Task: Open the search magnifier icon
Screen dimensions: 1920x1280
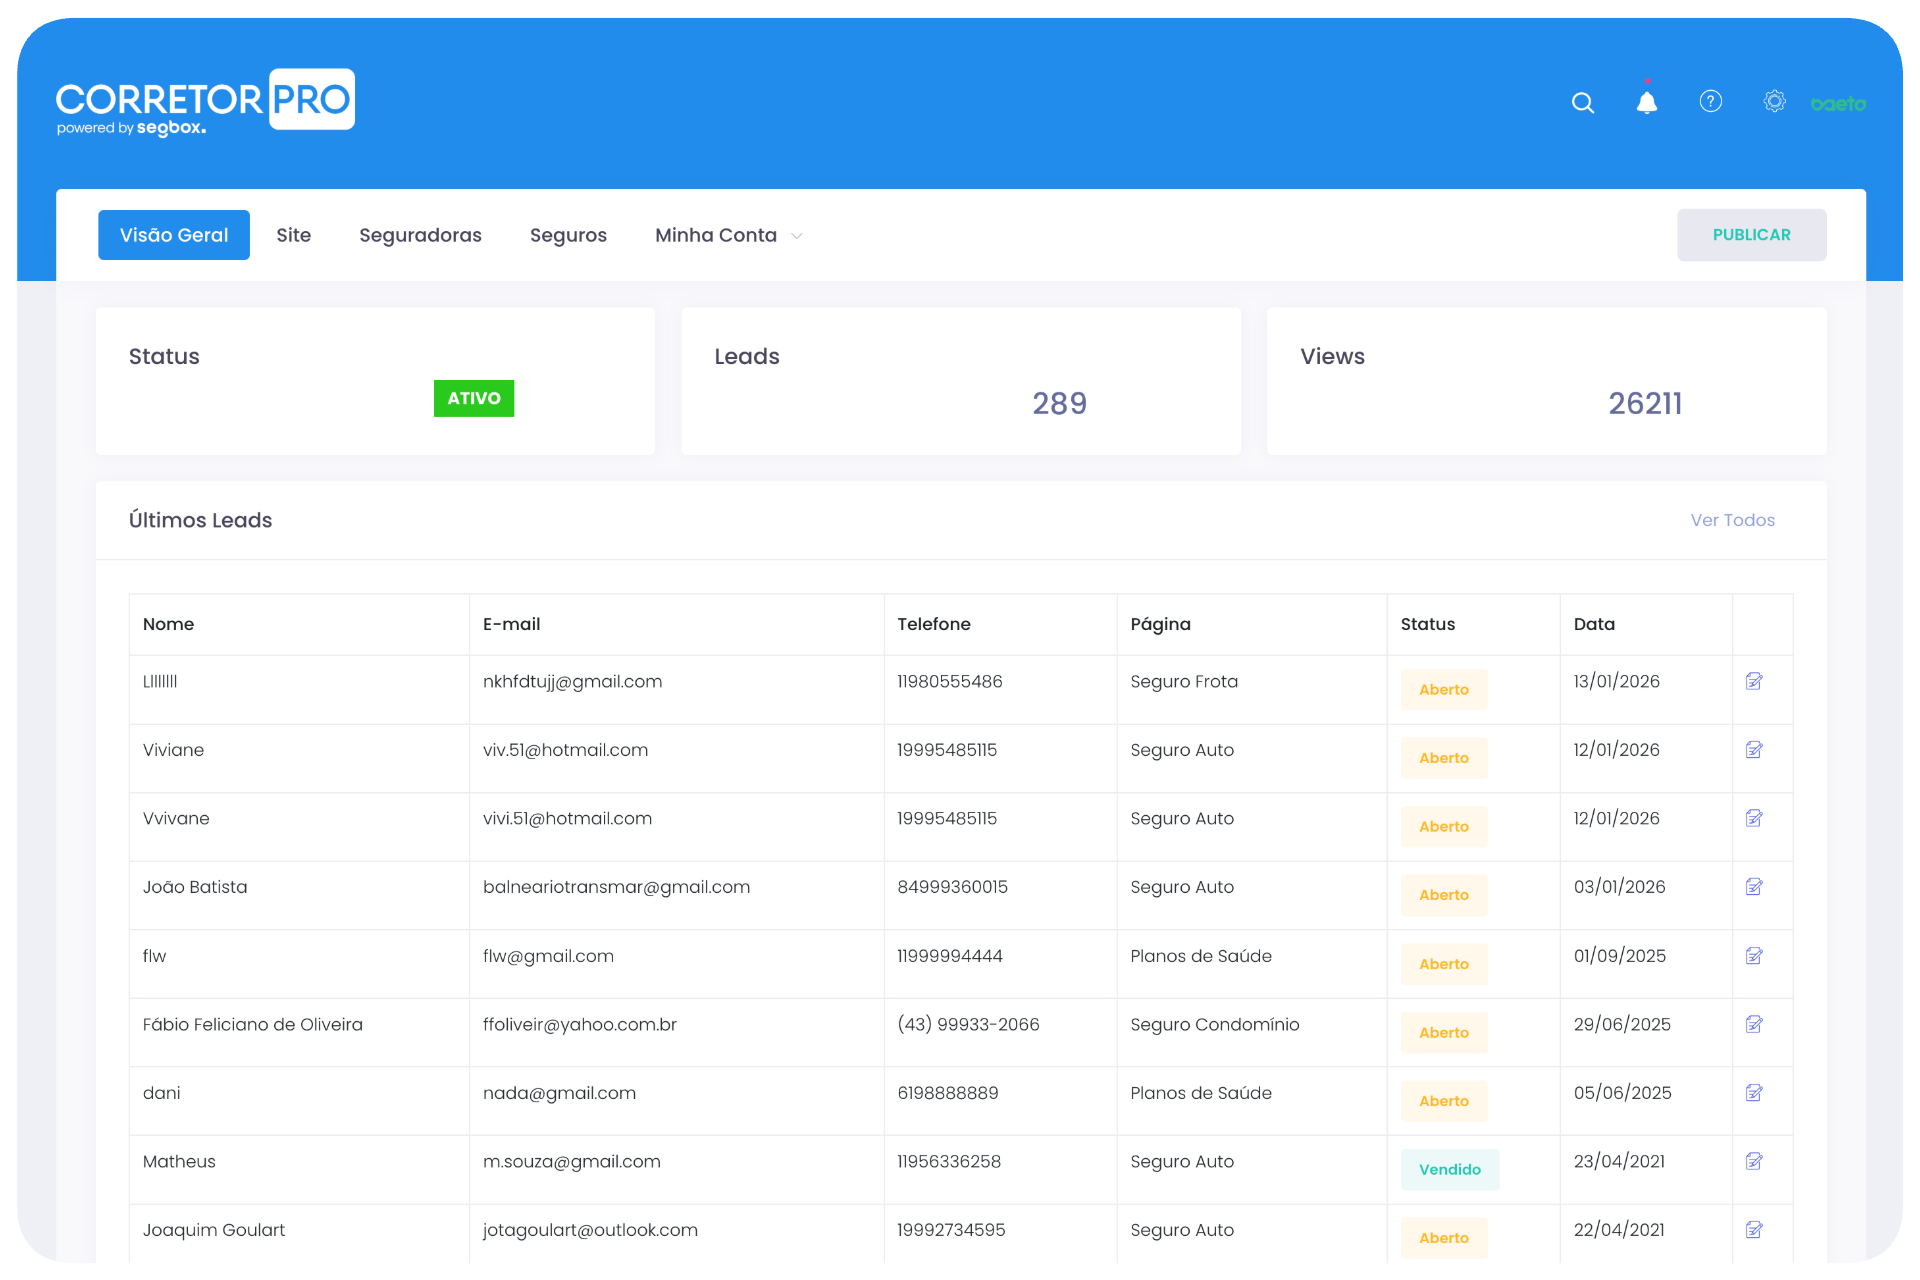Action: pyautogui.click(x=1582, y=103)
